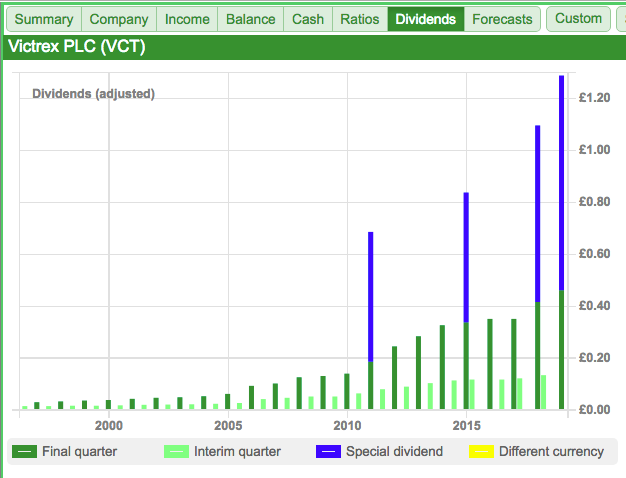Viewport: 626px width, 478px height.
Task: Toggle Special dividend legend swatch
Action: click(328, 452)
